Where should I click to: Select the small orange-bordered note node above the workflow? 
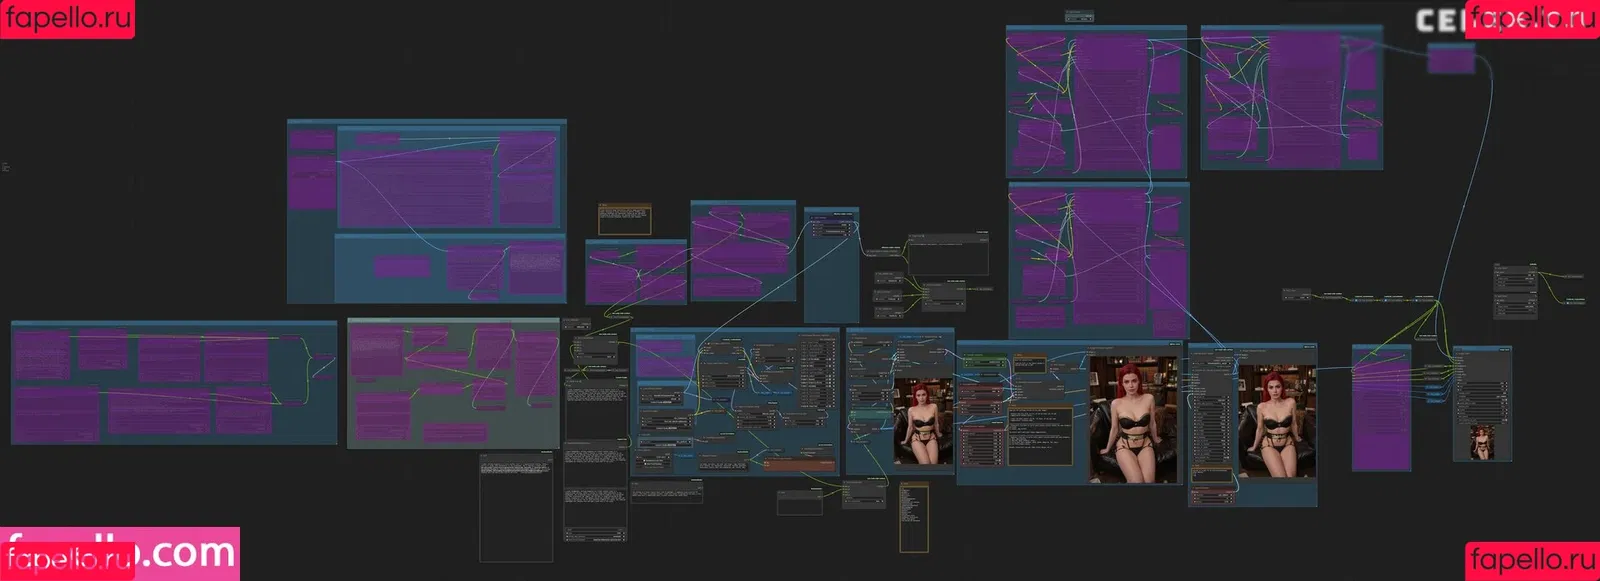click(624, 219)
